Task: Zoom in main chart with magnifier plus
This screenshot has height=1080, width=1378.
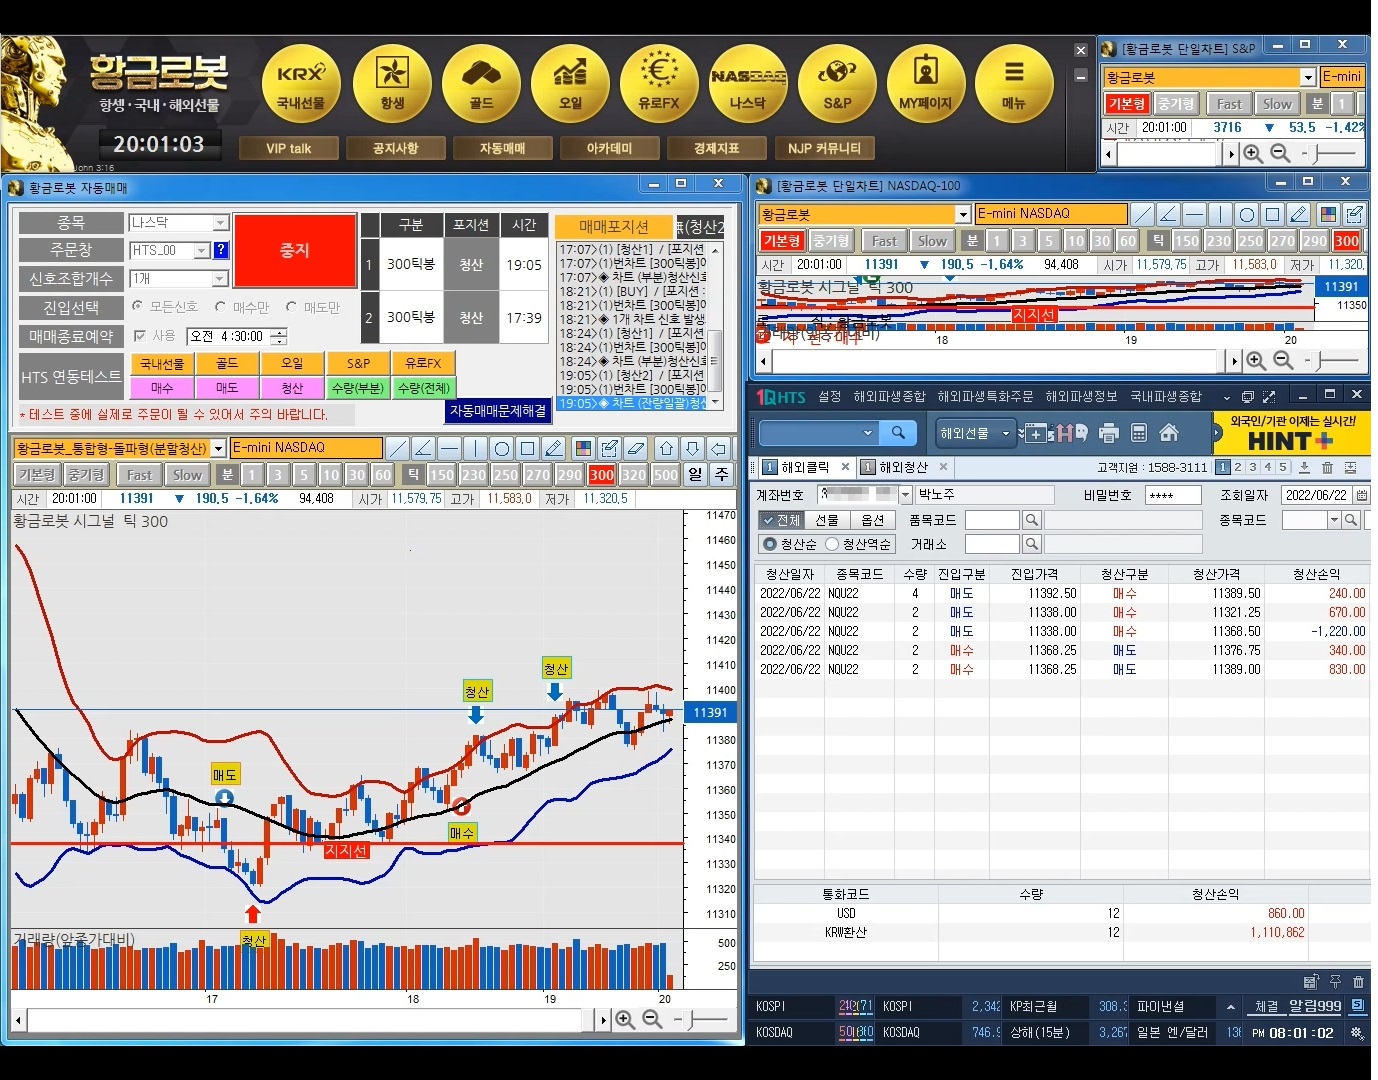Action: 625,1019
